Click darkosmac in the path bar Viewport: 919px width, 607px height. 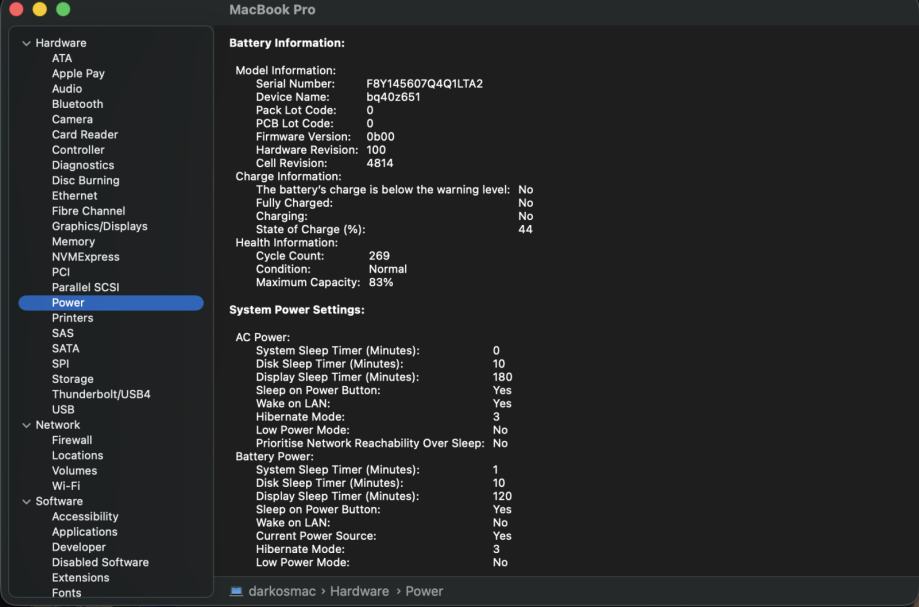pyautogui.click(x=283, y=591)
